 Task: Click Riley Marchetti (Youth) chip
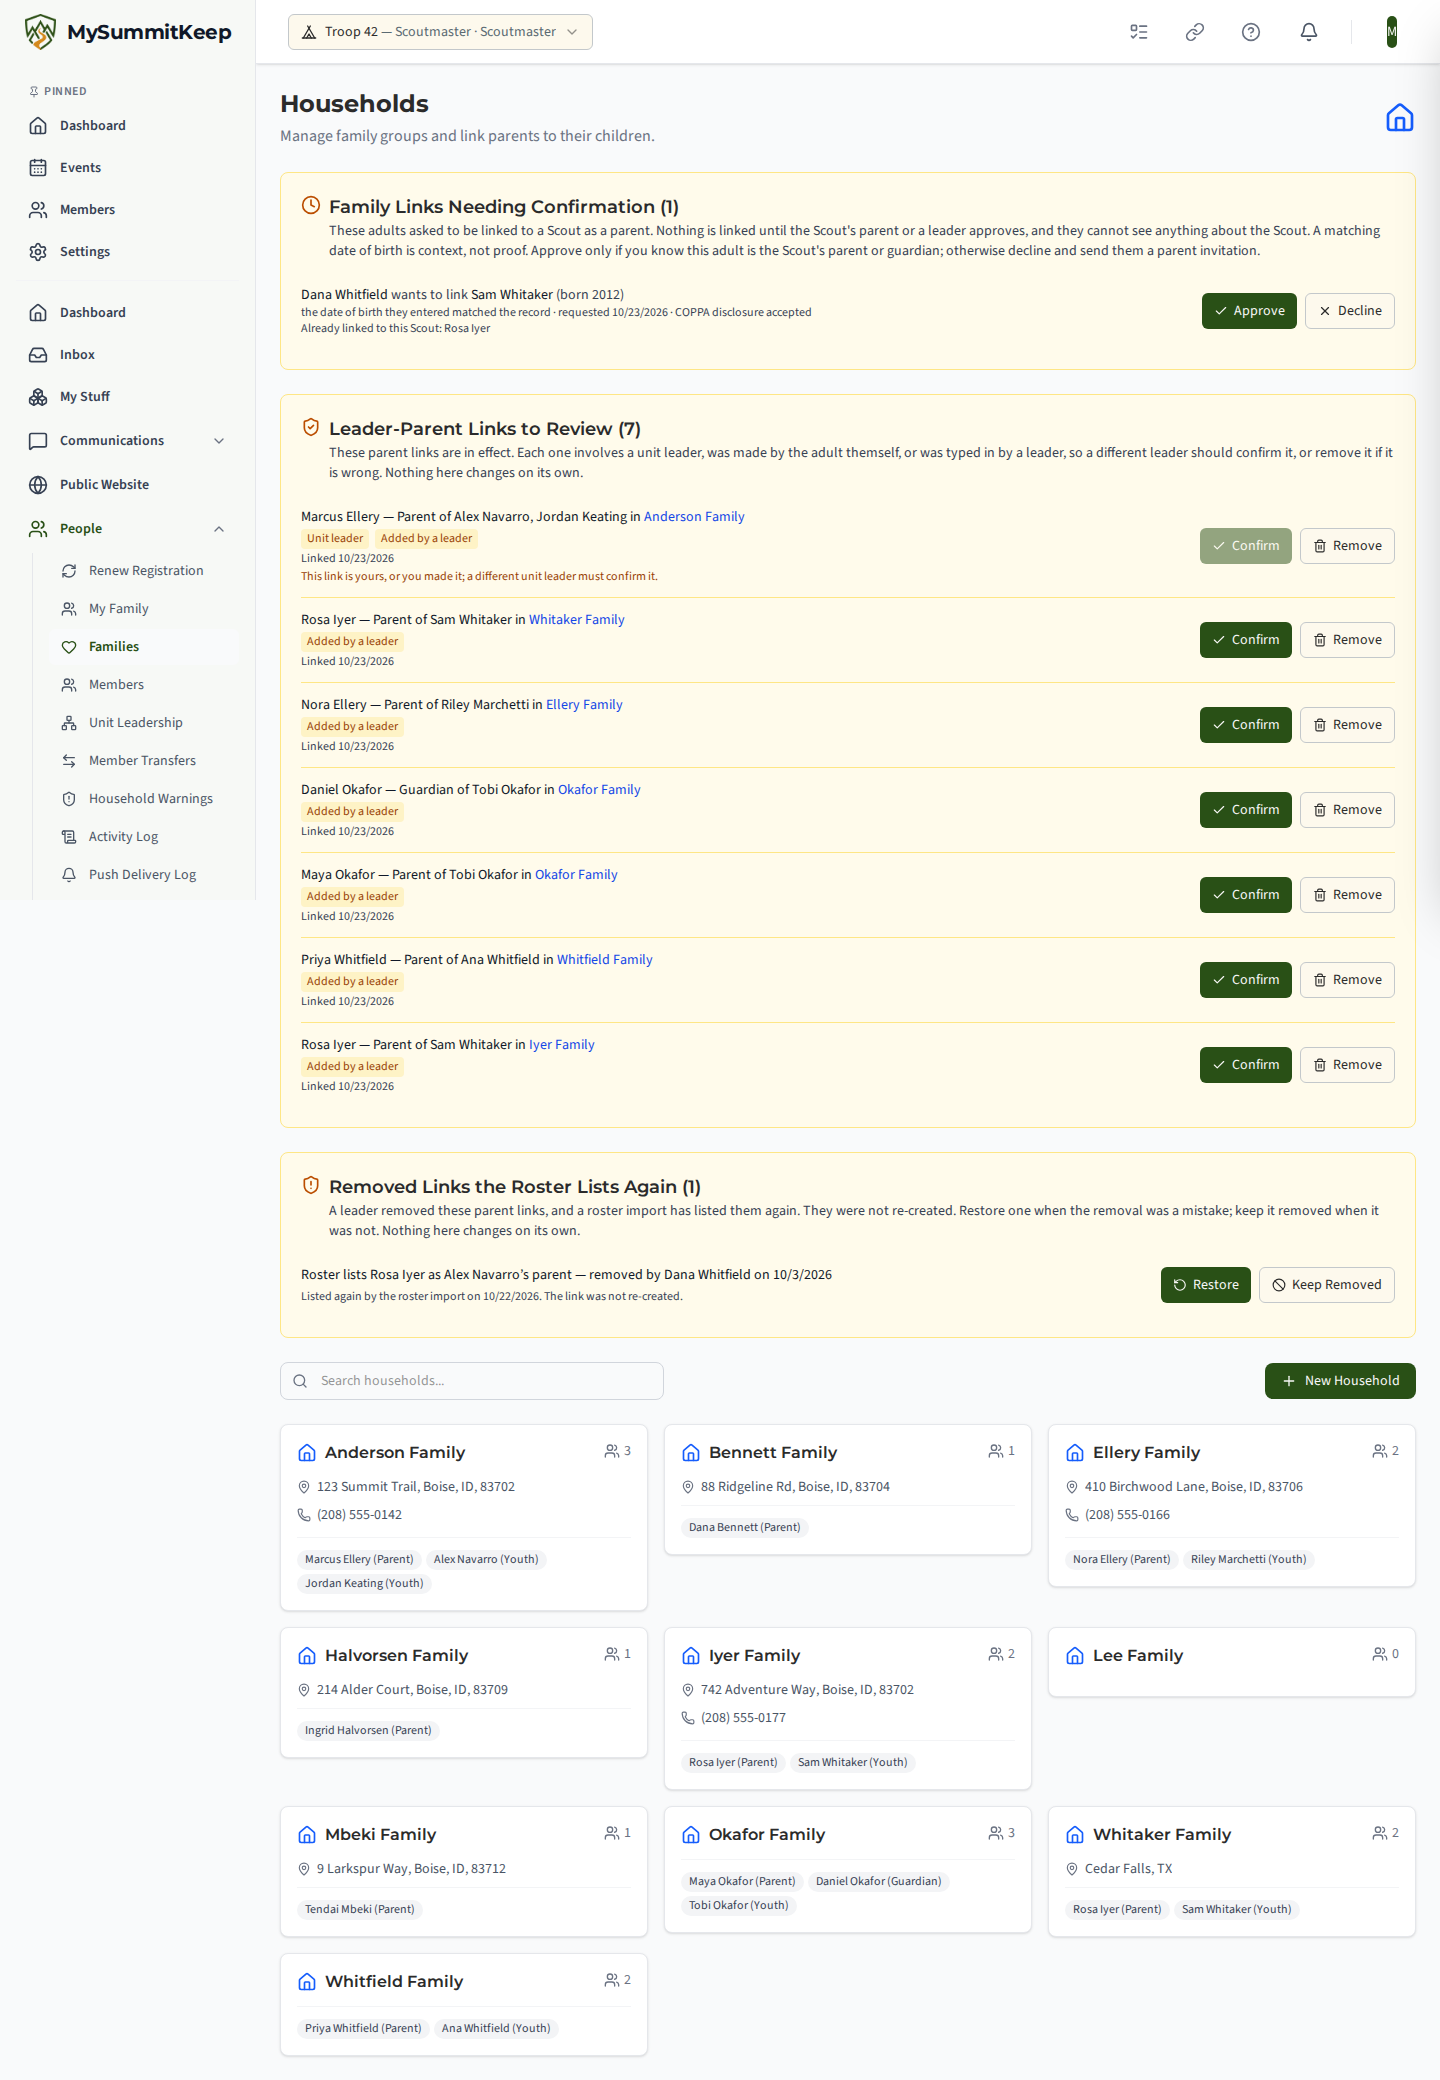tap(1248, 1559)
